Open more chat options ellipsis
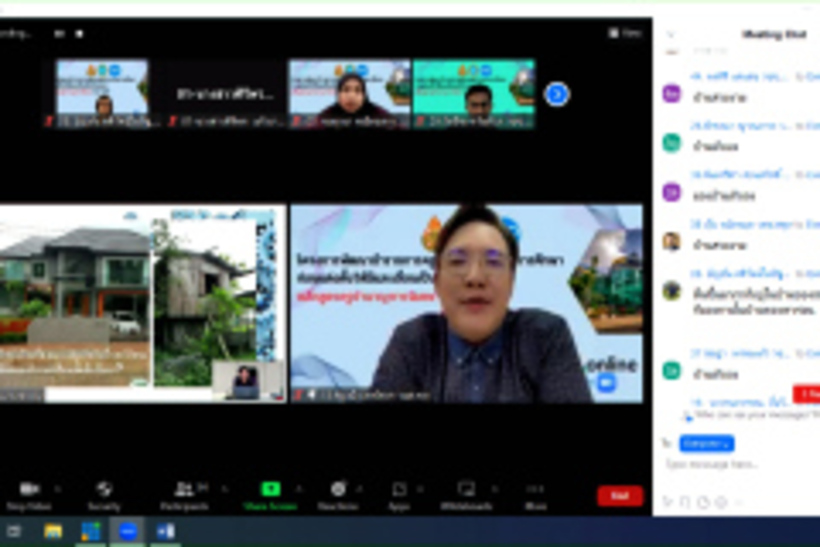Screen dimensions: 820x547 click(739, 502)
